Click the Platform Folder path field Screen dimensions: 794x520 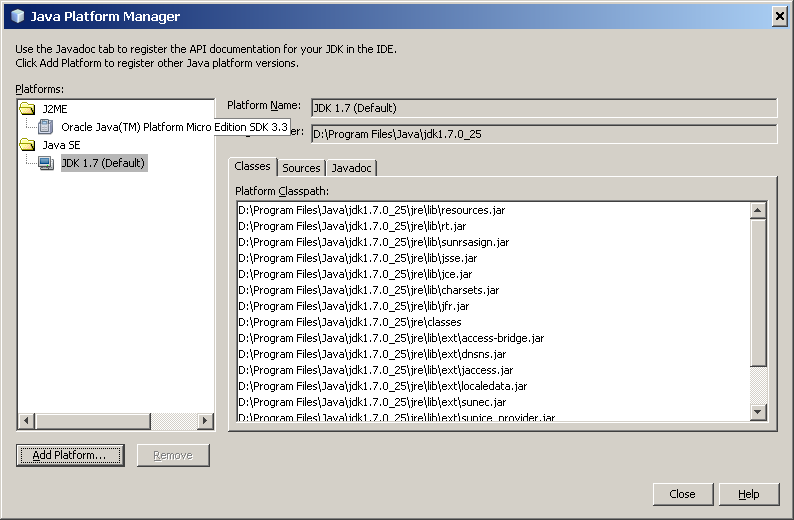click(544, 134)
